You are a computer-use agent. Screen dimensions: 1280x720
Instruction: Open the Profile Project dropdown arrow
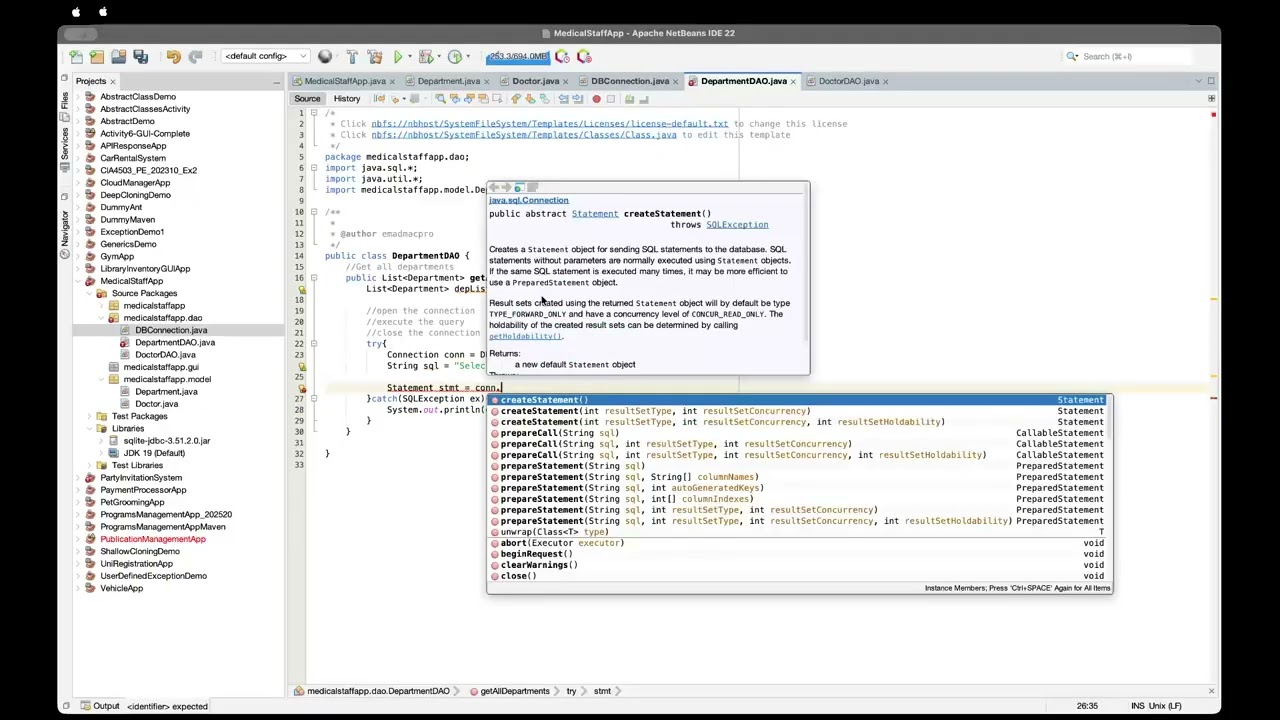pos(467,57)
